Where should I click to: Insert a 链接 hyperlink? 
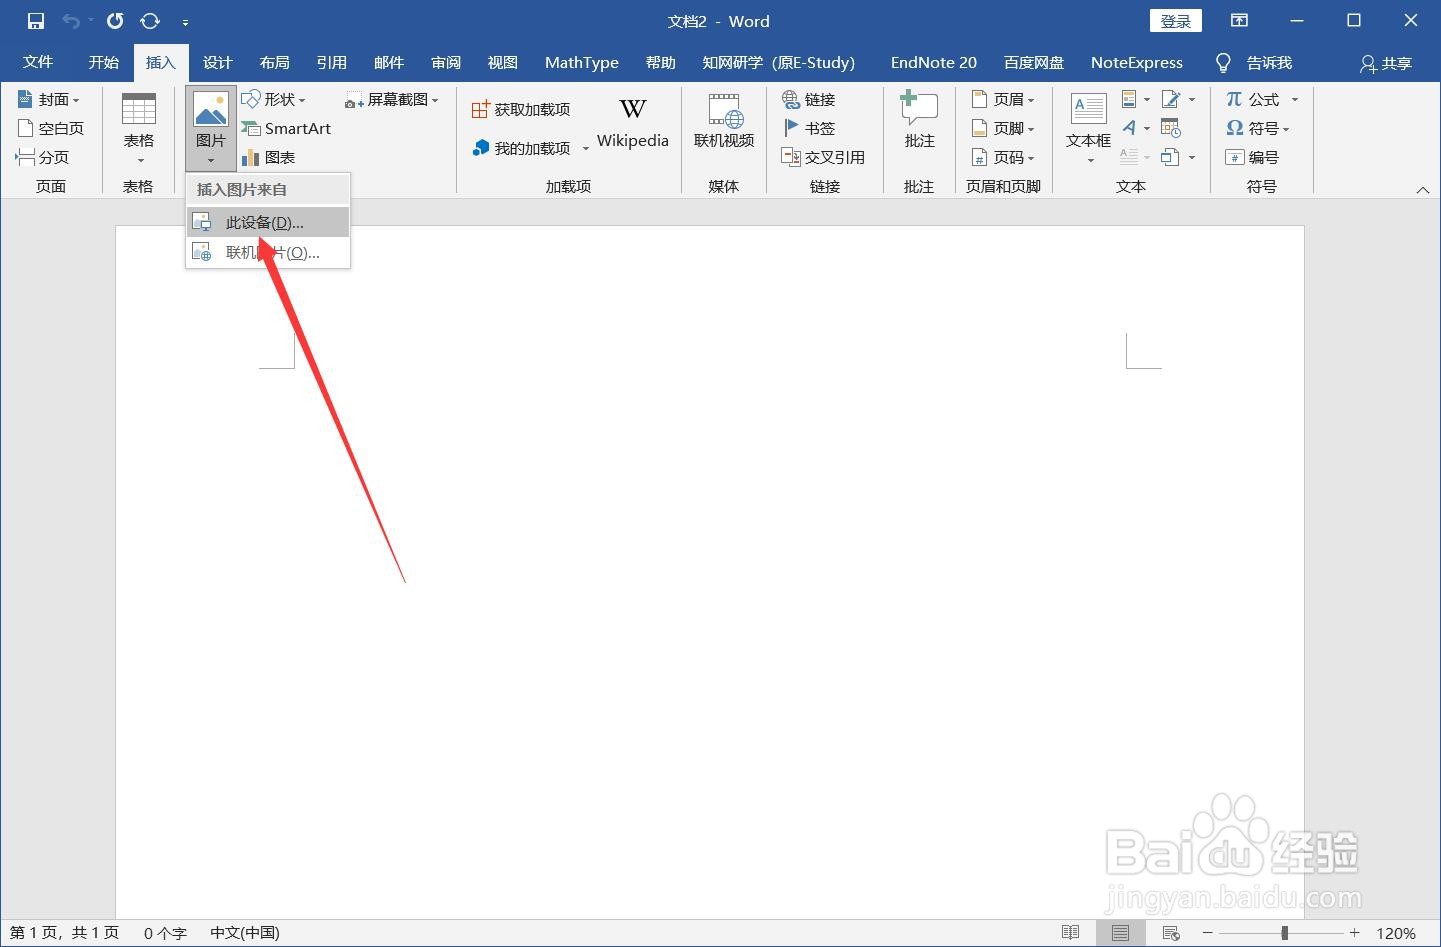(x=808, y=99)
